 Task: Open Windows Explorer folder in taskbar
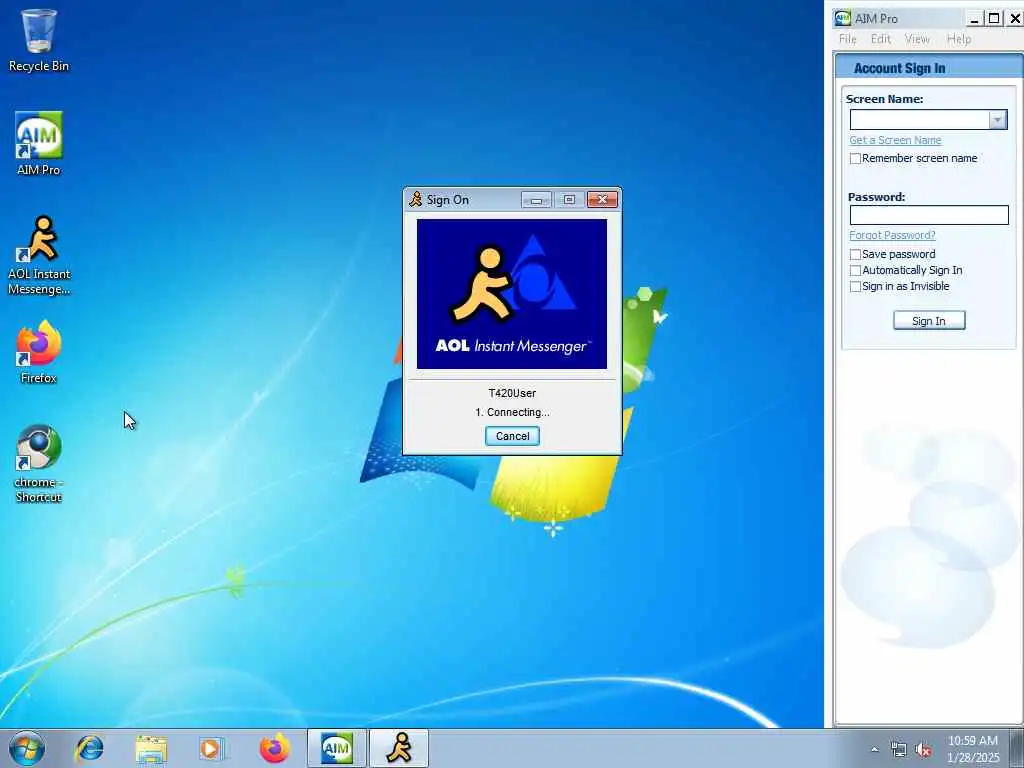(x=152, y=748)
